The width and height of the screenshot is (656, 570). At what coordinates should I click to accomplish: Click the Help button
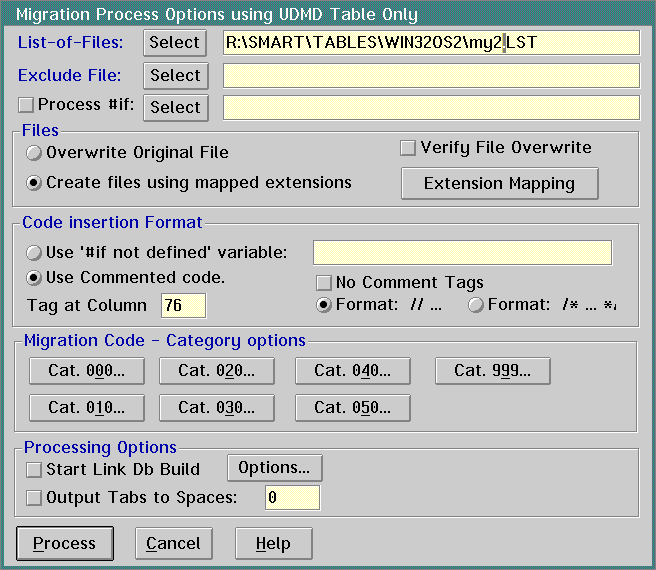click(273, 544)
